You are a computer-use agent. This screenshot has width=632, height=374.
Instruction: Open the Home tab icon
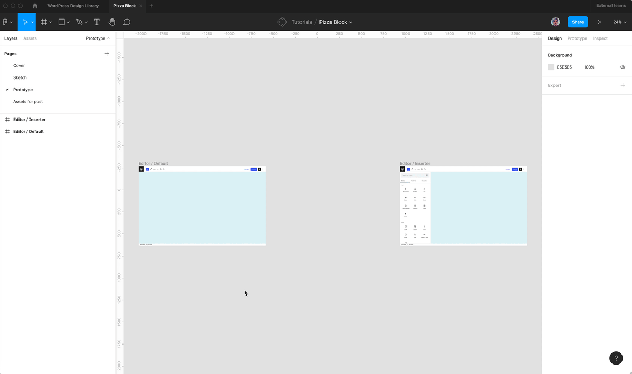pyautogui.click(x=35, y=6)
